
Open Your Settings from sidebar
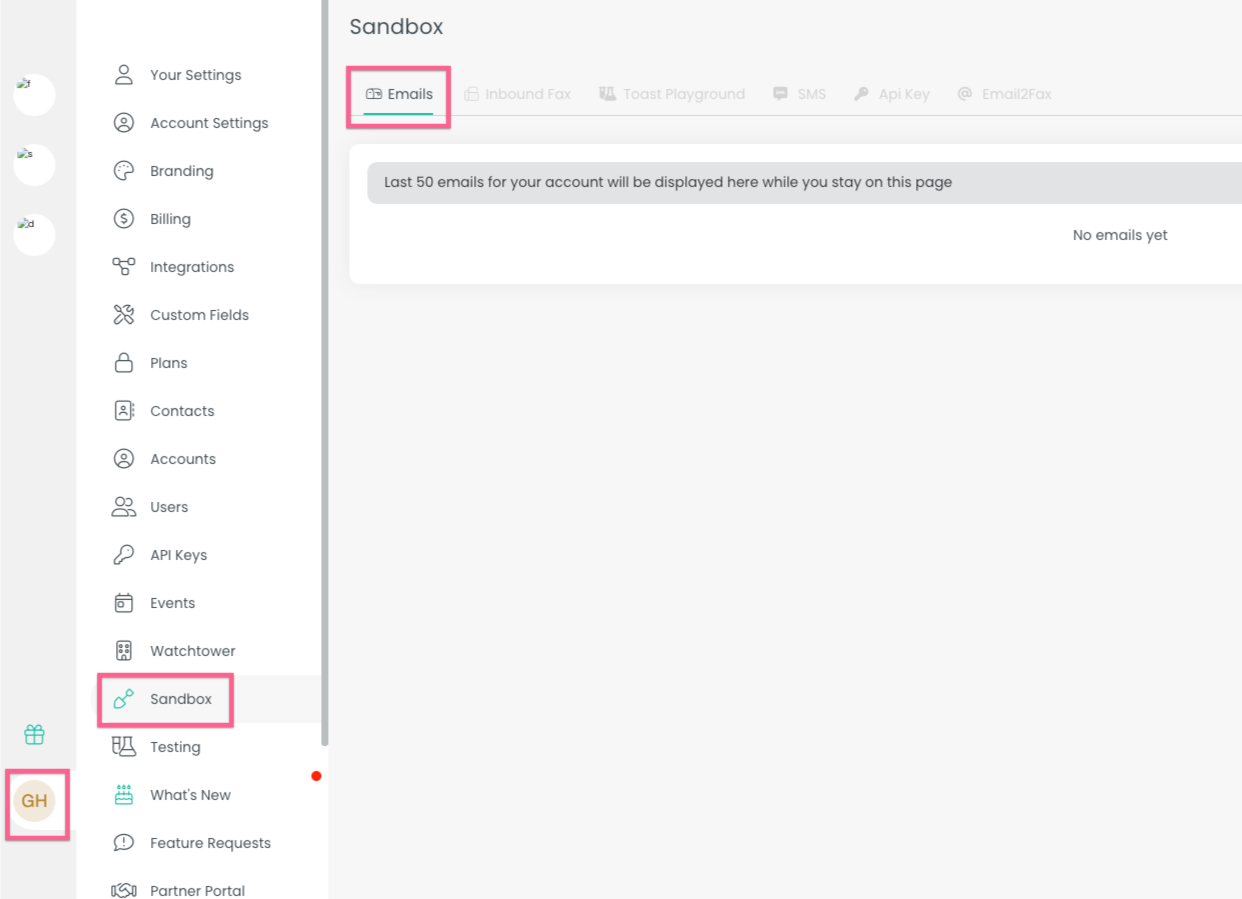[x=196, y=75]
